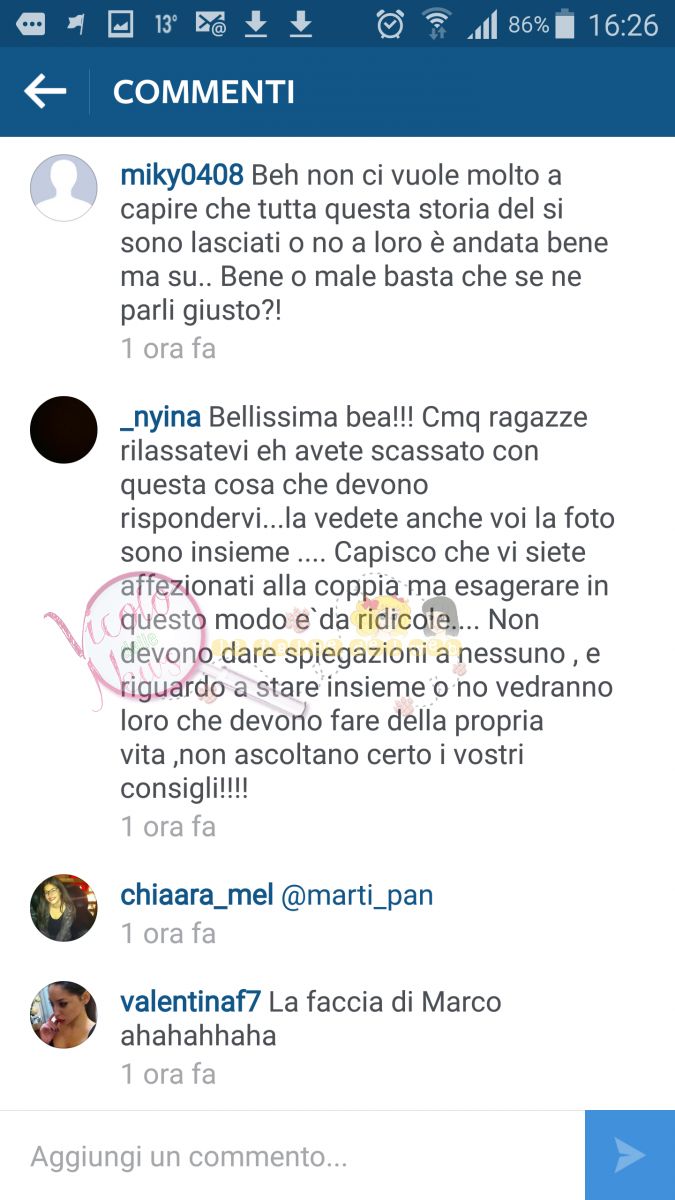The width and height of the screenshot is (675, 1200).
Task: Tap the first download notification icon
Action: (x=256, y=24)
